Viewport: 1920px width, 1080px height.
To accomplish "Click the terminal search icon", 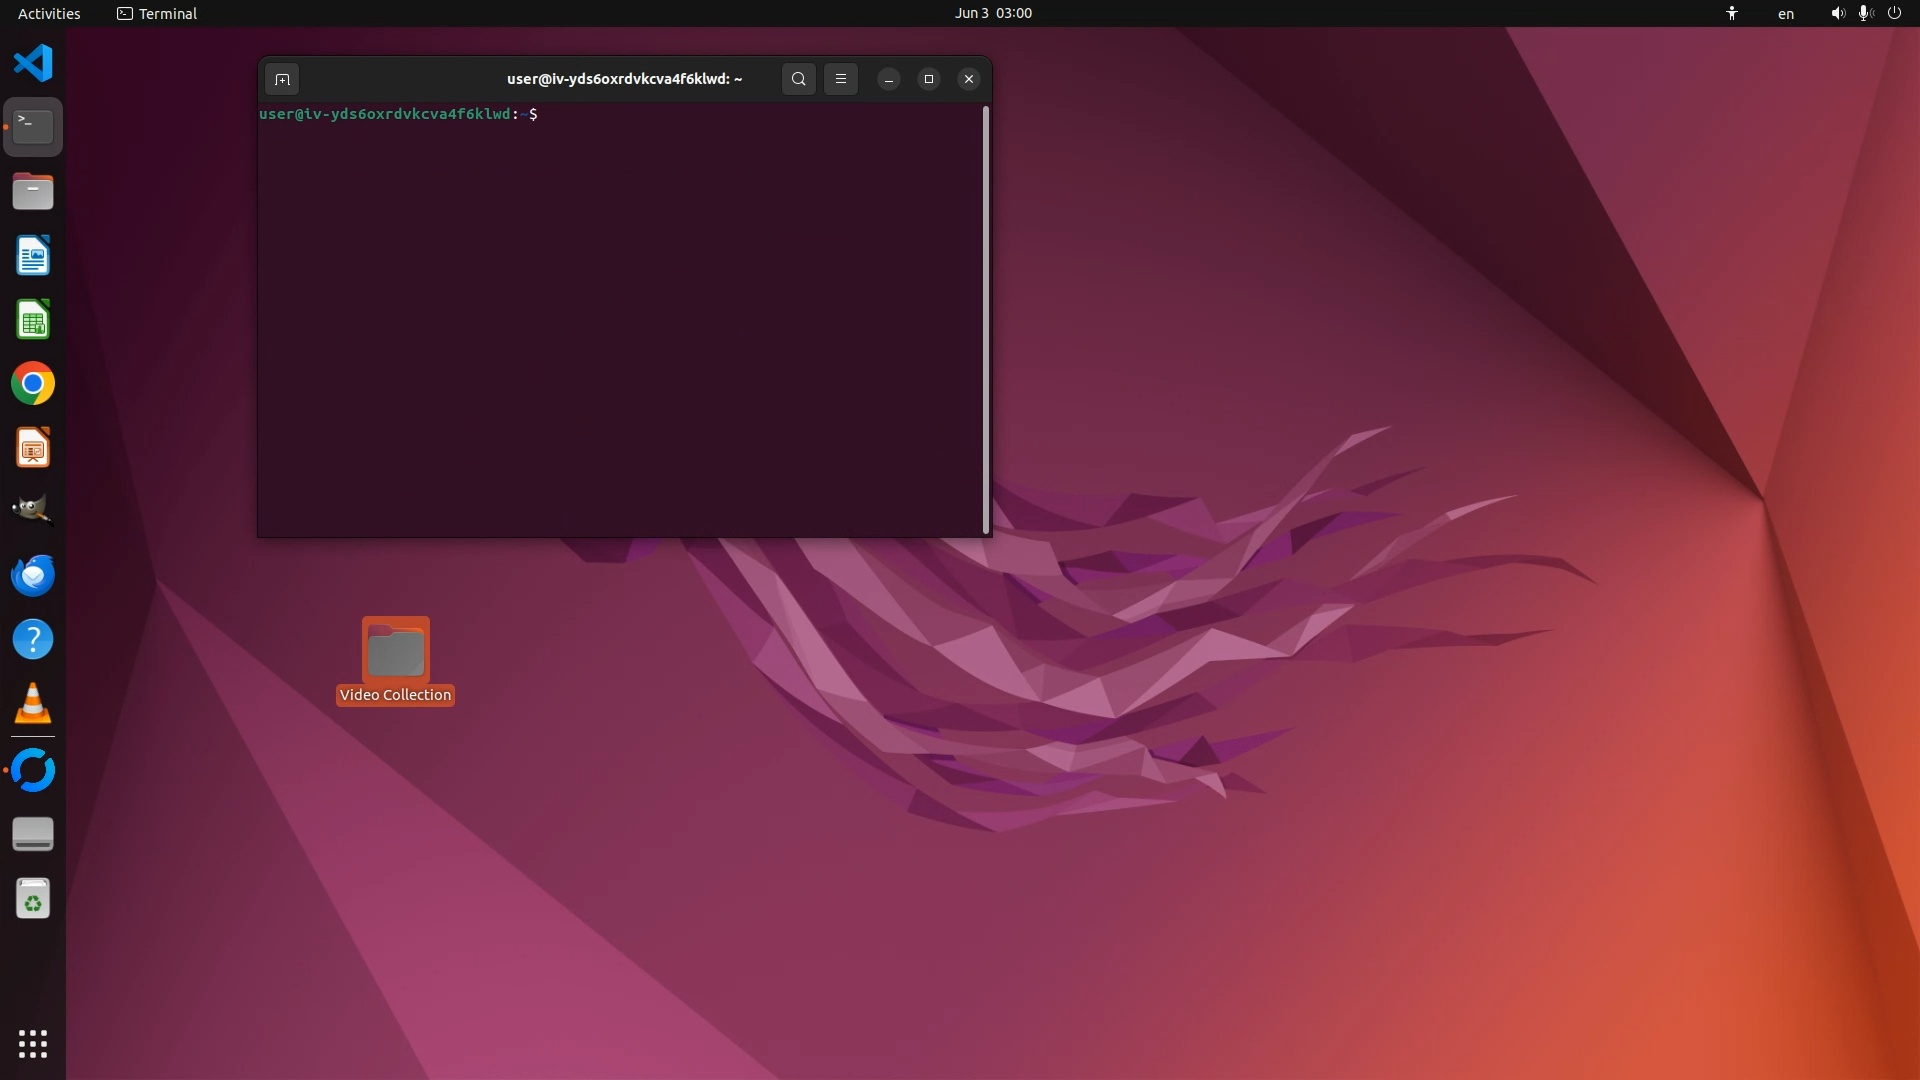I will 798,79.
